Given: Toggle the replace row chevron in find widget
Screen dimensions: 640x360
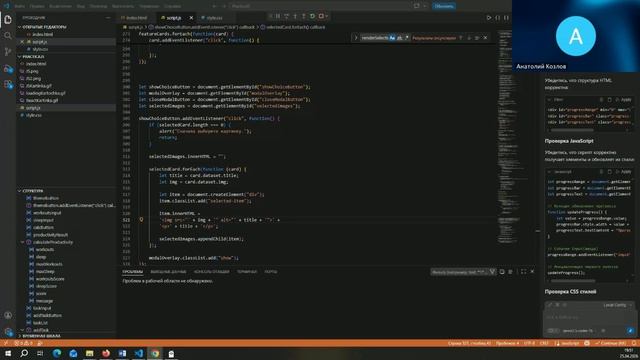Looking at the screenshot, I should (356, 38).
